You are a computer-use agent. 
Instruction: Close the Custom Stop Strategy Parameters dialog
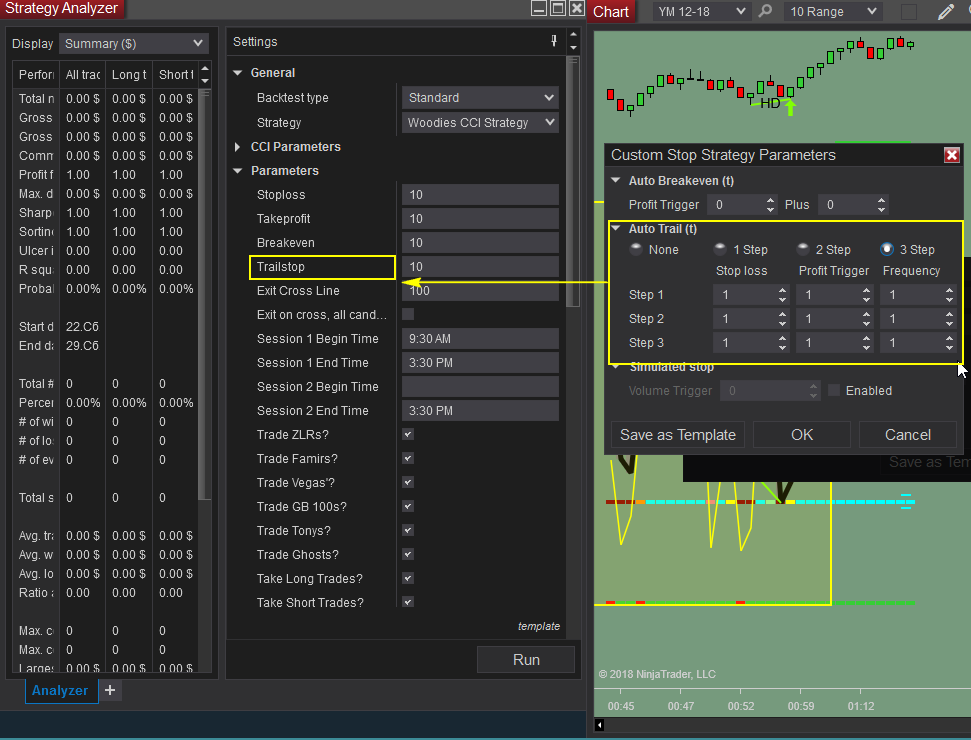click(951, 155)
